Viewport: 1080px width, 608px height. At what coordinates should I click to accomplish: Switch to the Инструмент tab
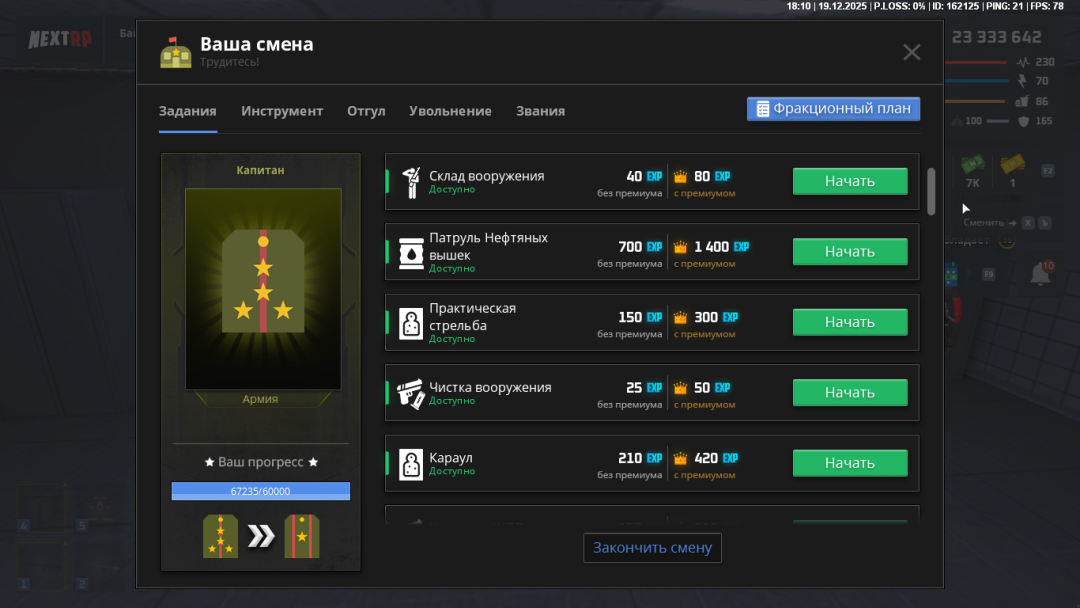tap(282, 111)
